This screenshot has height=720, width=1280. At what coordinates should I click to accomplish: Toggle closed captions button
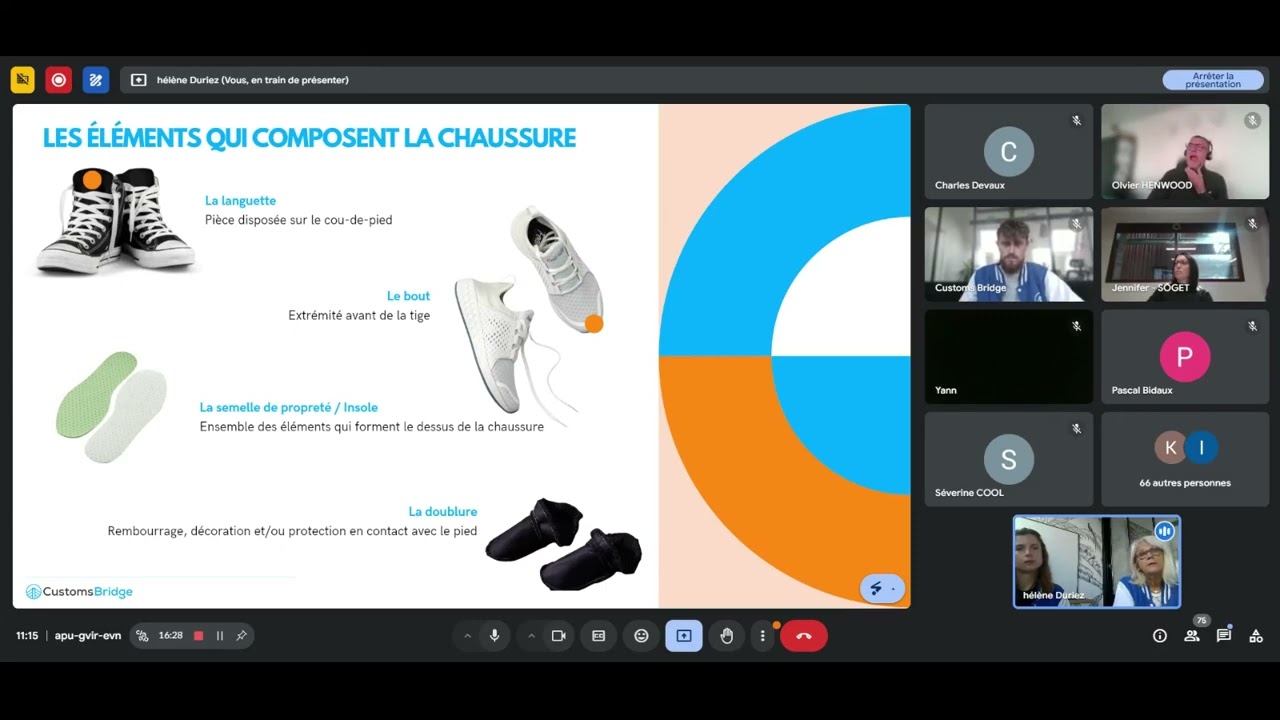pos(599,636)
